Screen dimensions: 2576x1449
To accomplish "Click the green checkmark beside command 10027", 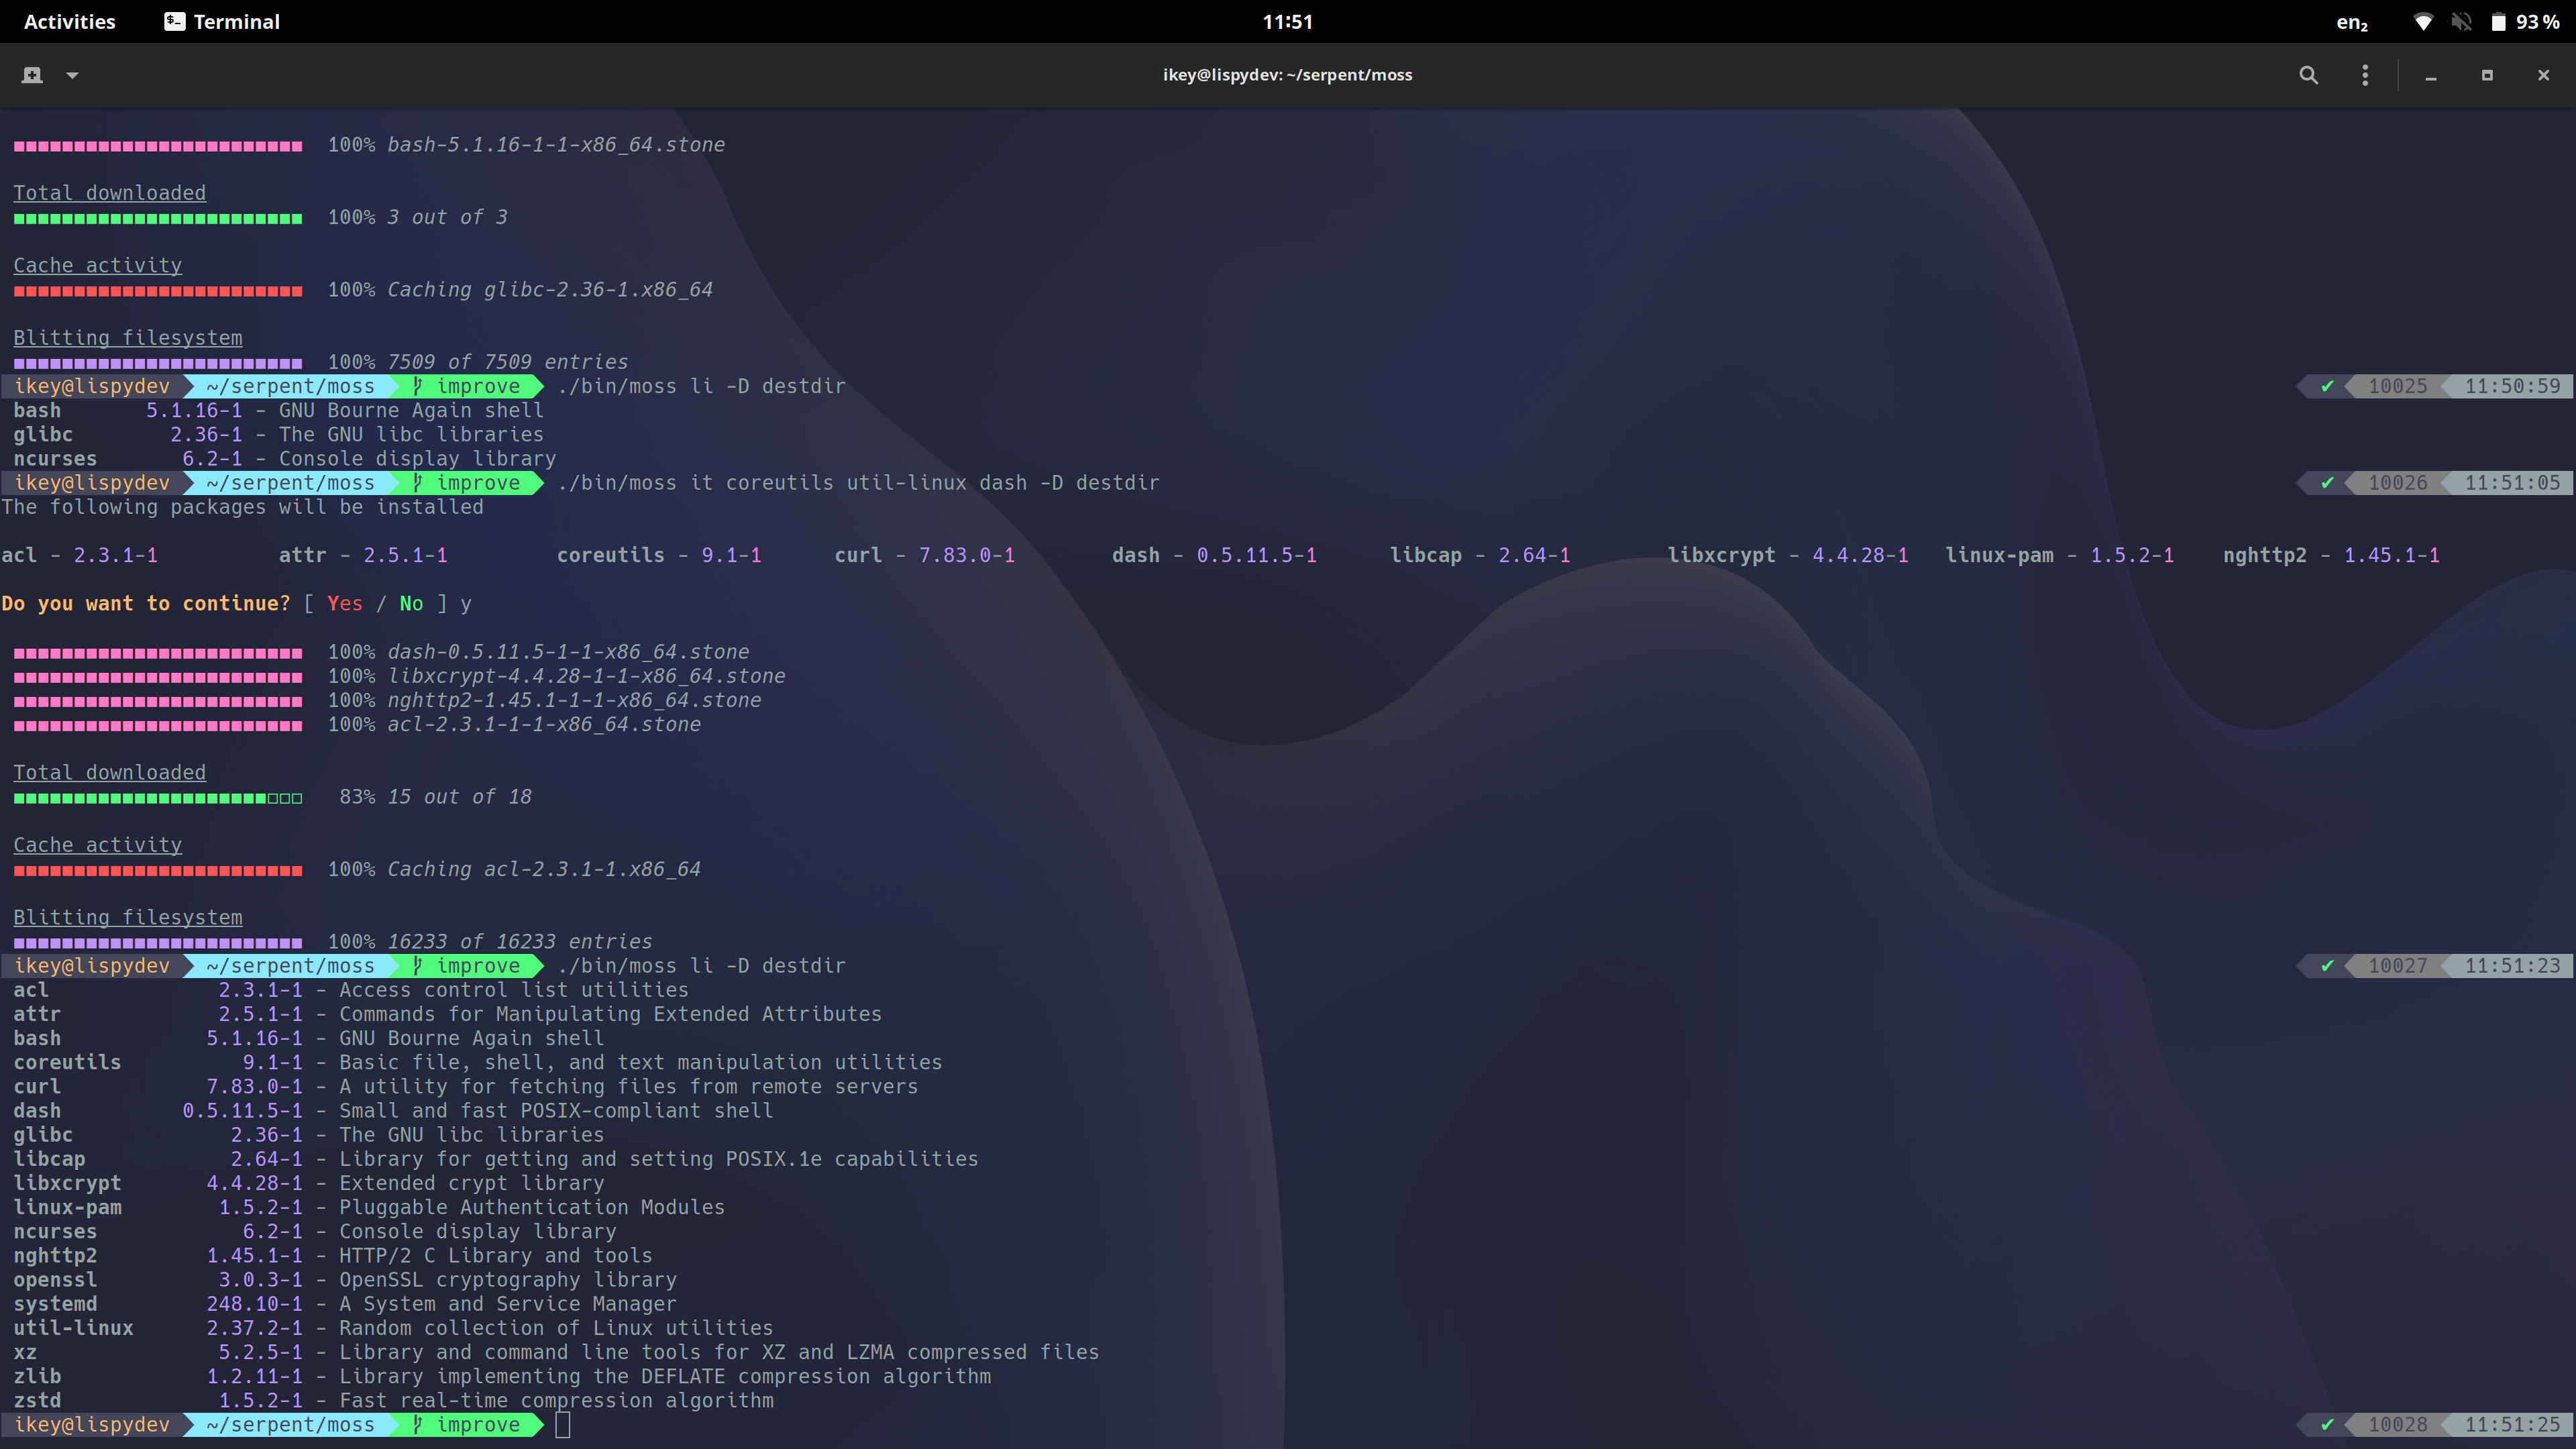I will pyautogui.click(x=2327, y=966).
